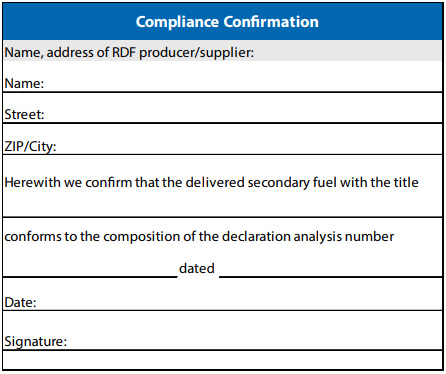Click the 'Street:' label text
The image size is (446, 374).
pos(24,114)
